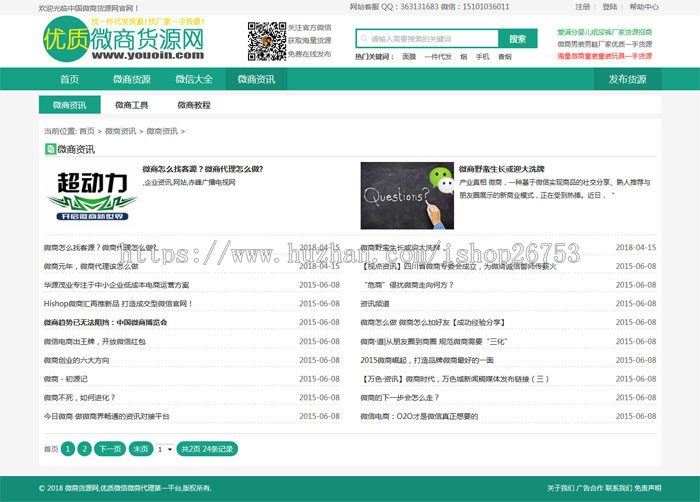This screenshot has width=700, height=502.
Task: Click 发布货源 in the navigation bar
Action: point(627,79)
